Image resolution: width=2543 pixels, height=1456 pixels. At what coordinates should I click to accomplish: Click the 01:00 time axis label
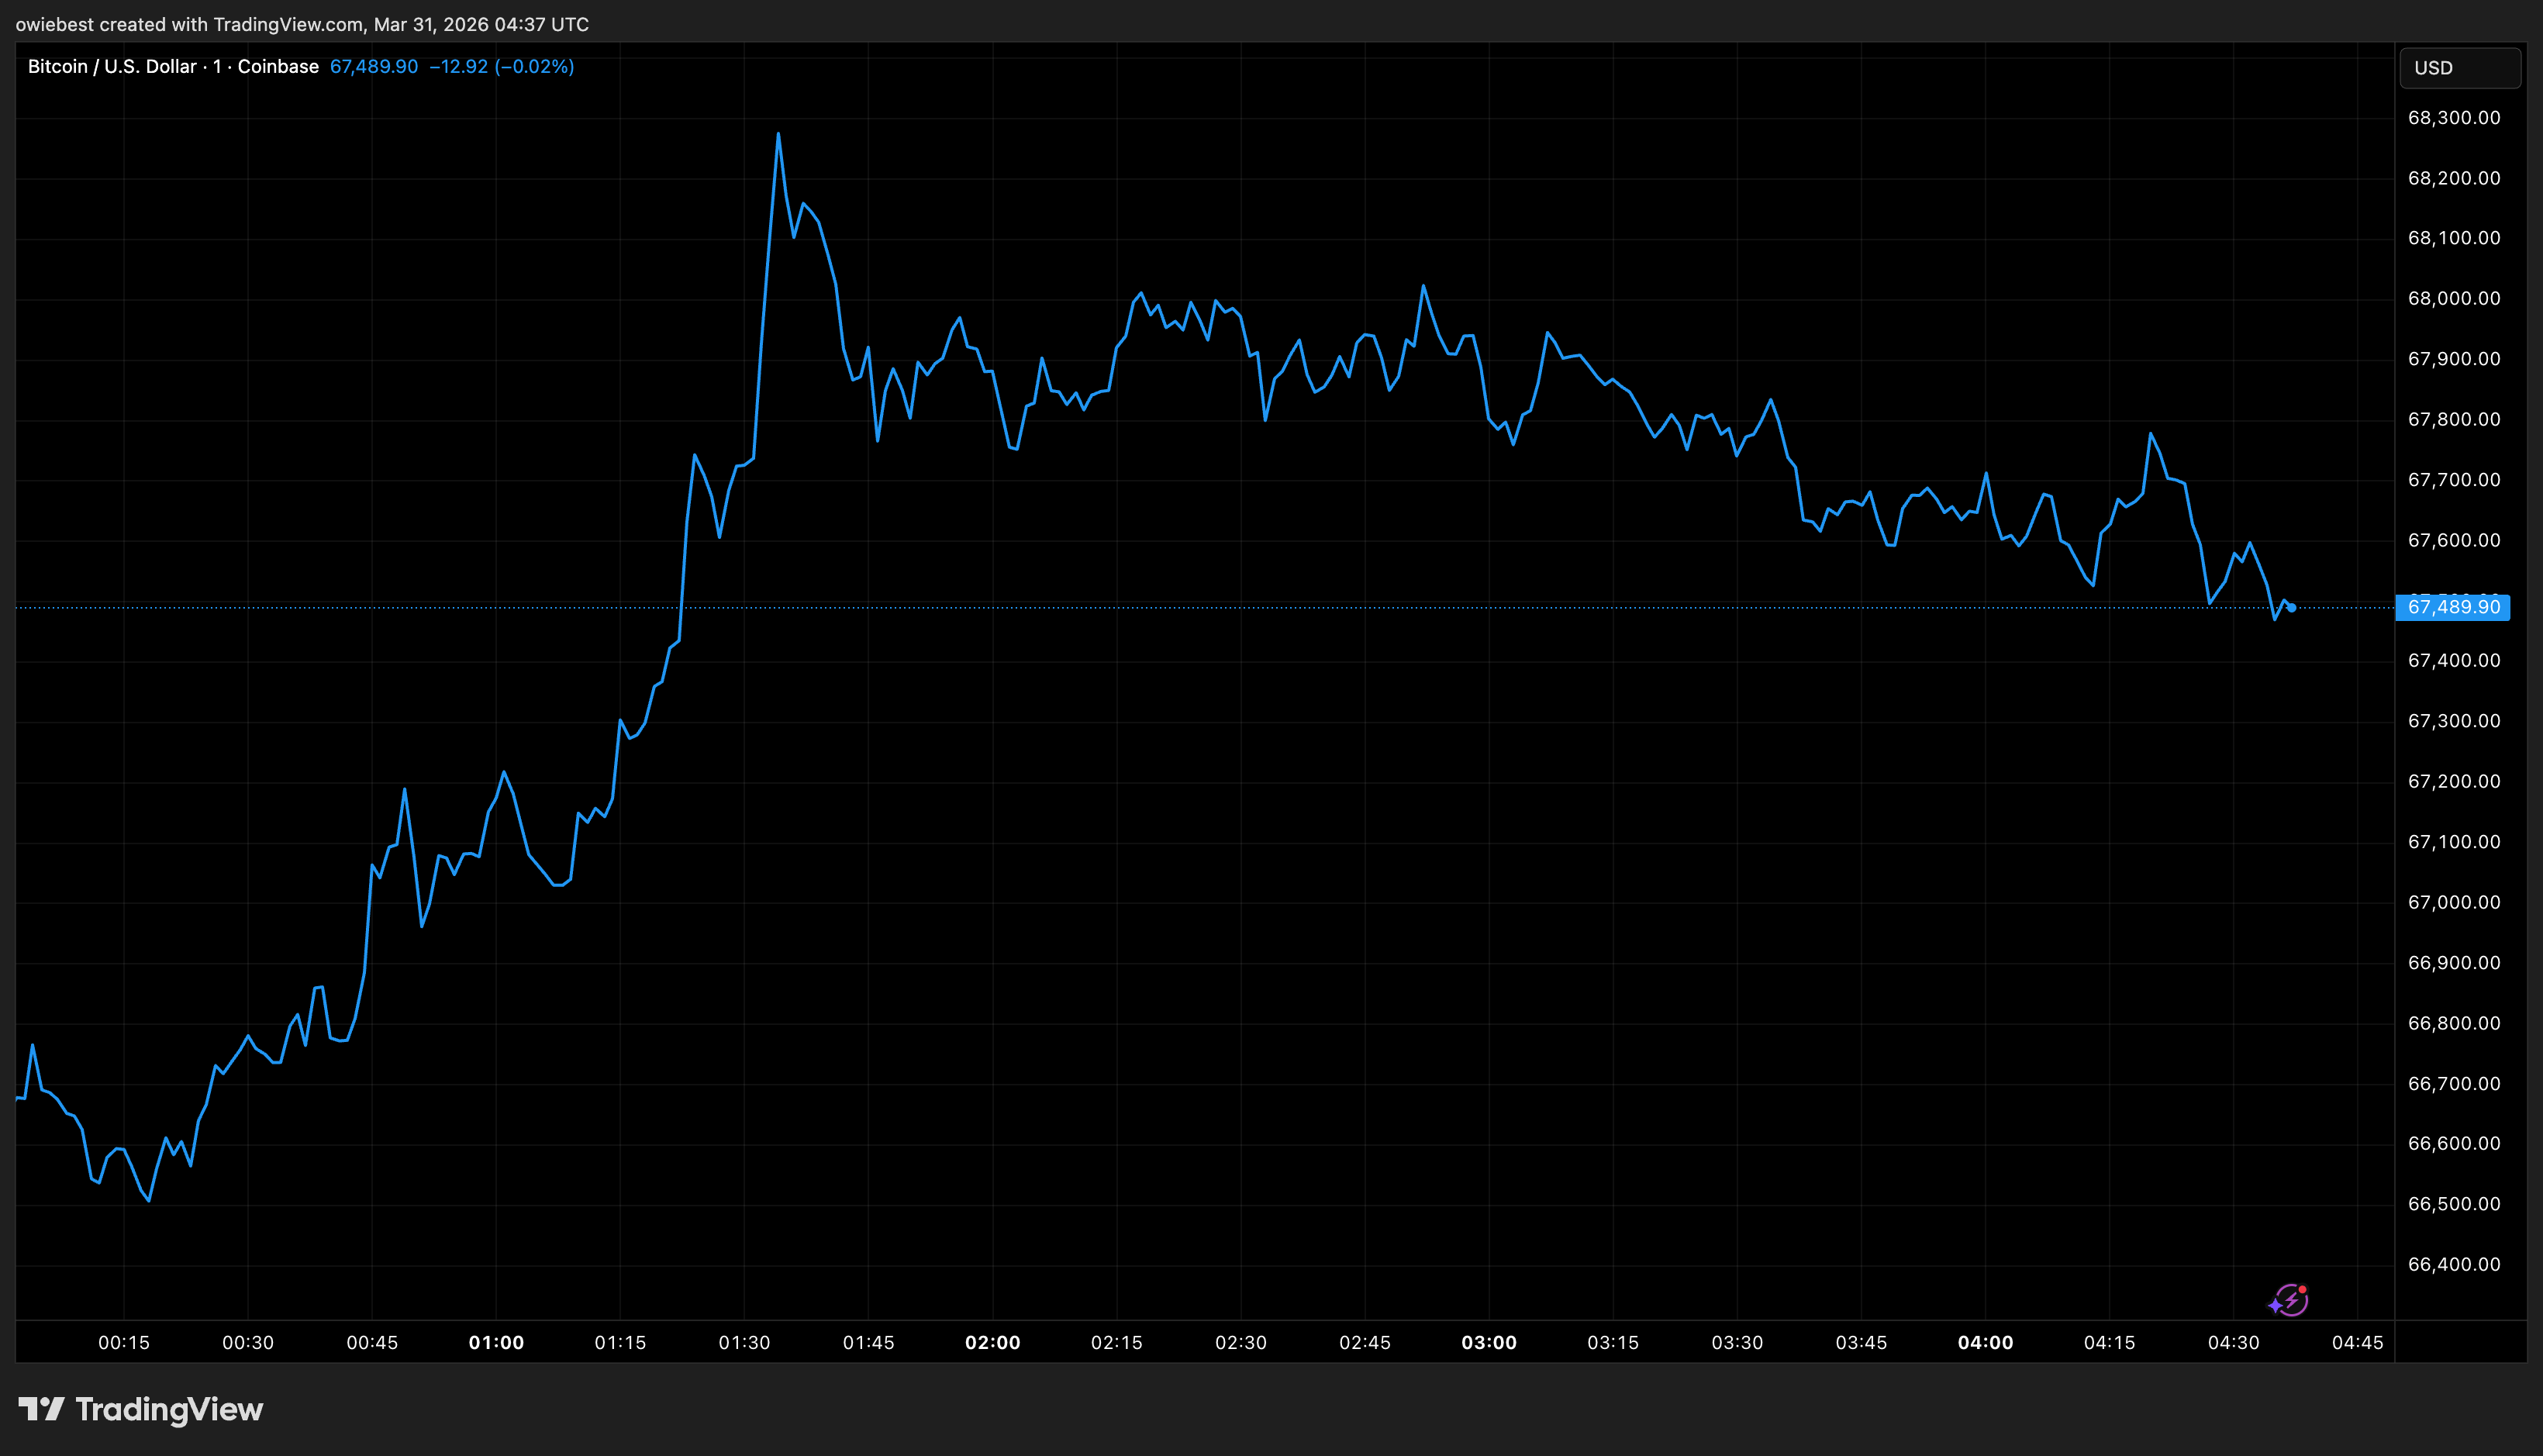pos(496,1342)
